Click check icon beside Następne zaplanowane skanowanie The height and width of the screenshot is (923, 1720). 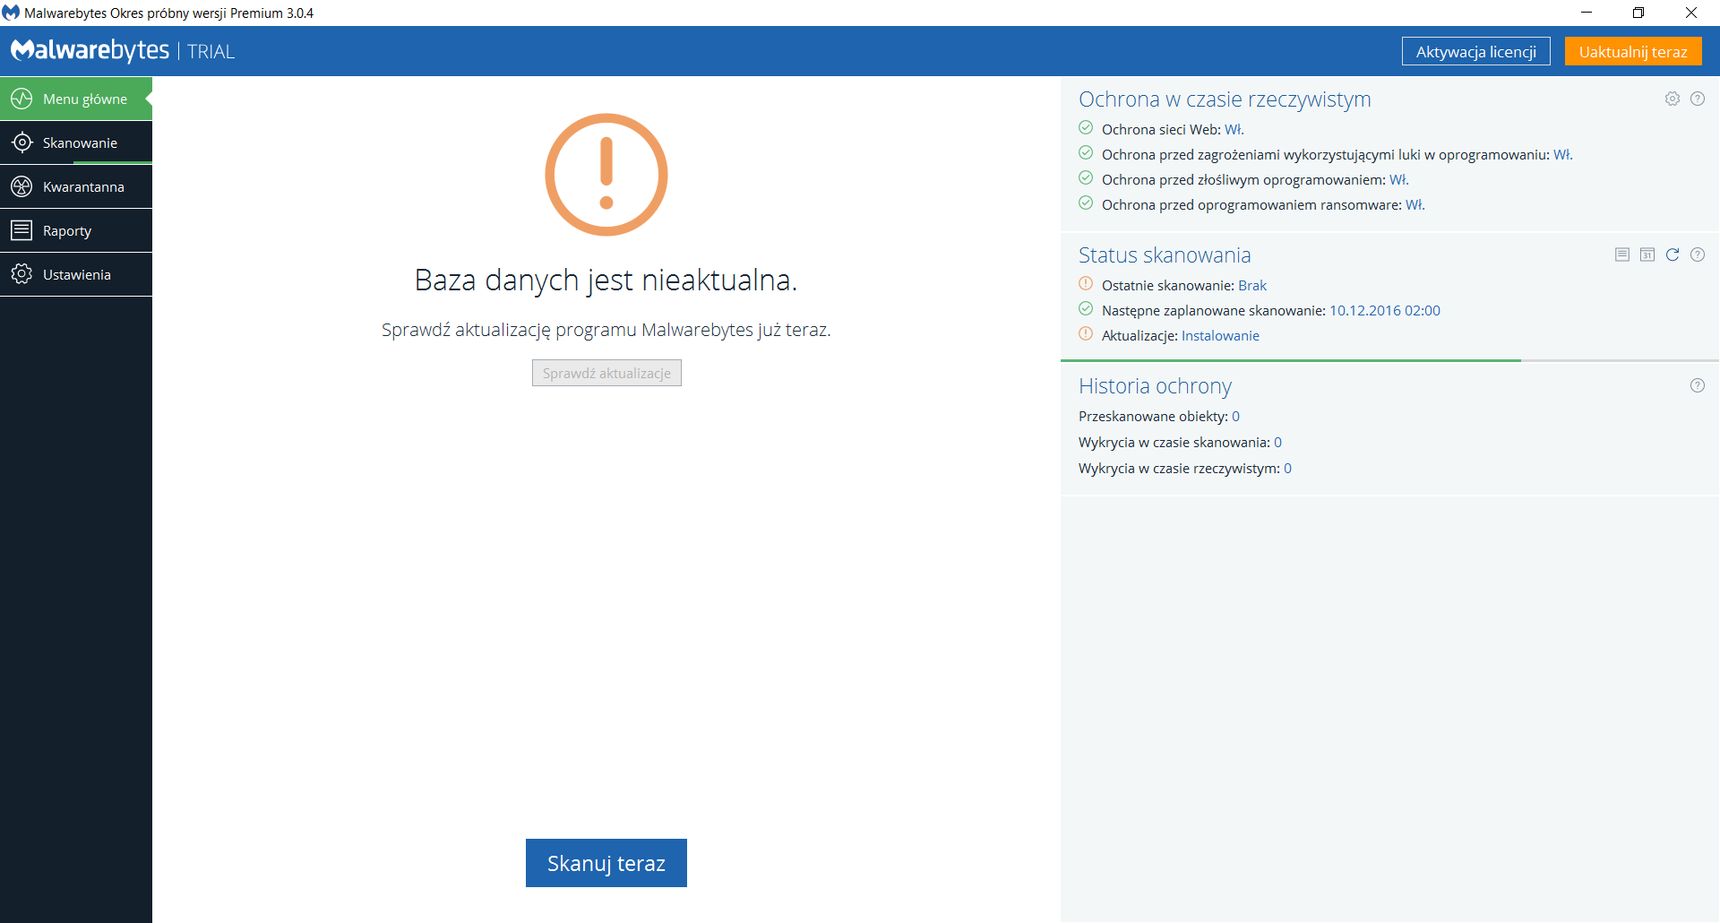(x=1086, y=309)
